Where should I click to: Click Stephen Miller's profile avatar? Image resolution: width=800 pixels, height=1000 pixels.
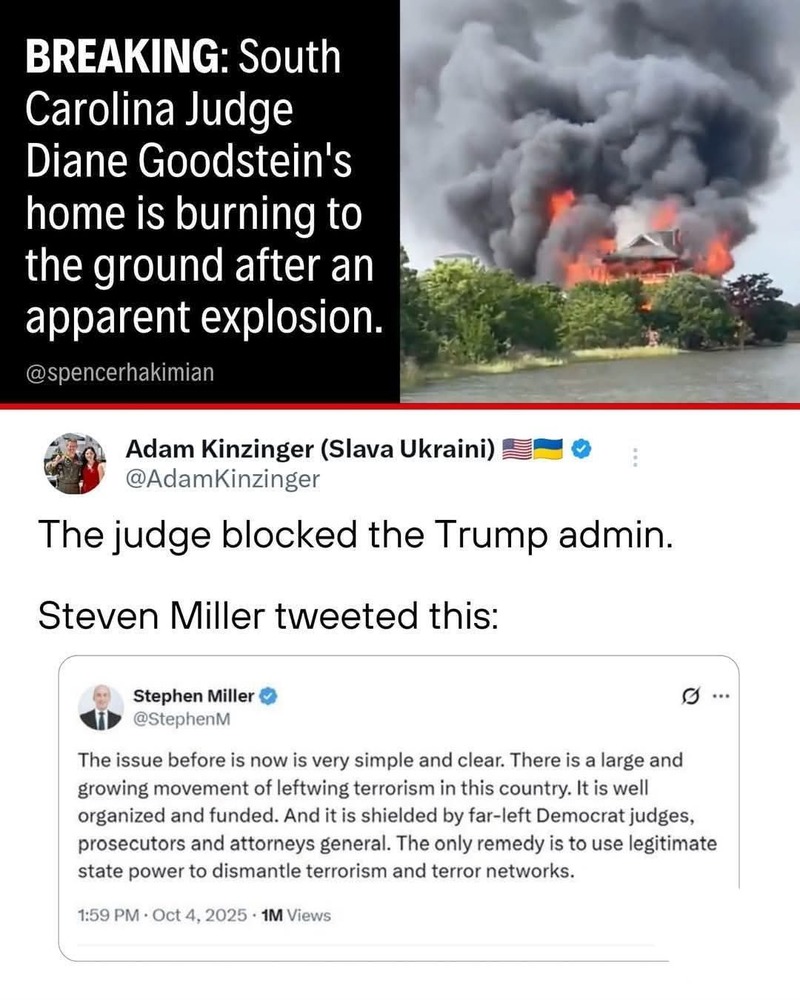[100, 707]
